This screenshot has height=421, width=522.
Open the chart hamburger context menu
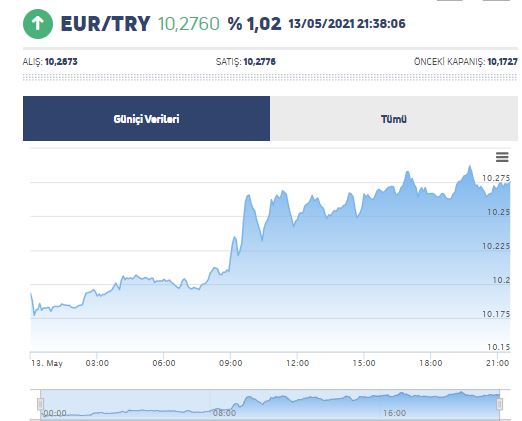pos(502,157)
